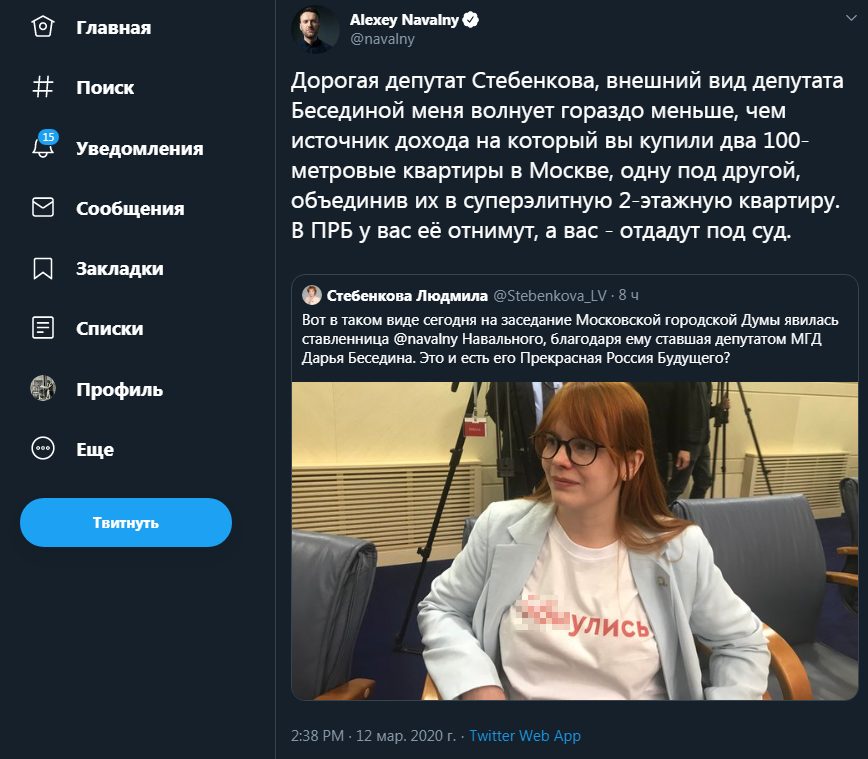Open the notifications bell with 15 badge
The width and height of the screenshot is (868, 759).
click(44, 145)
